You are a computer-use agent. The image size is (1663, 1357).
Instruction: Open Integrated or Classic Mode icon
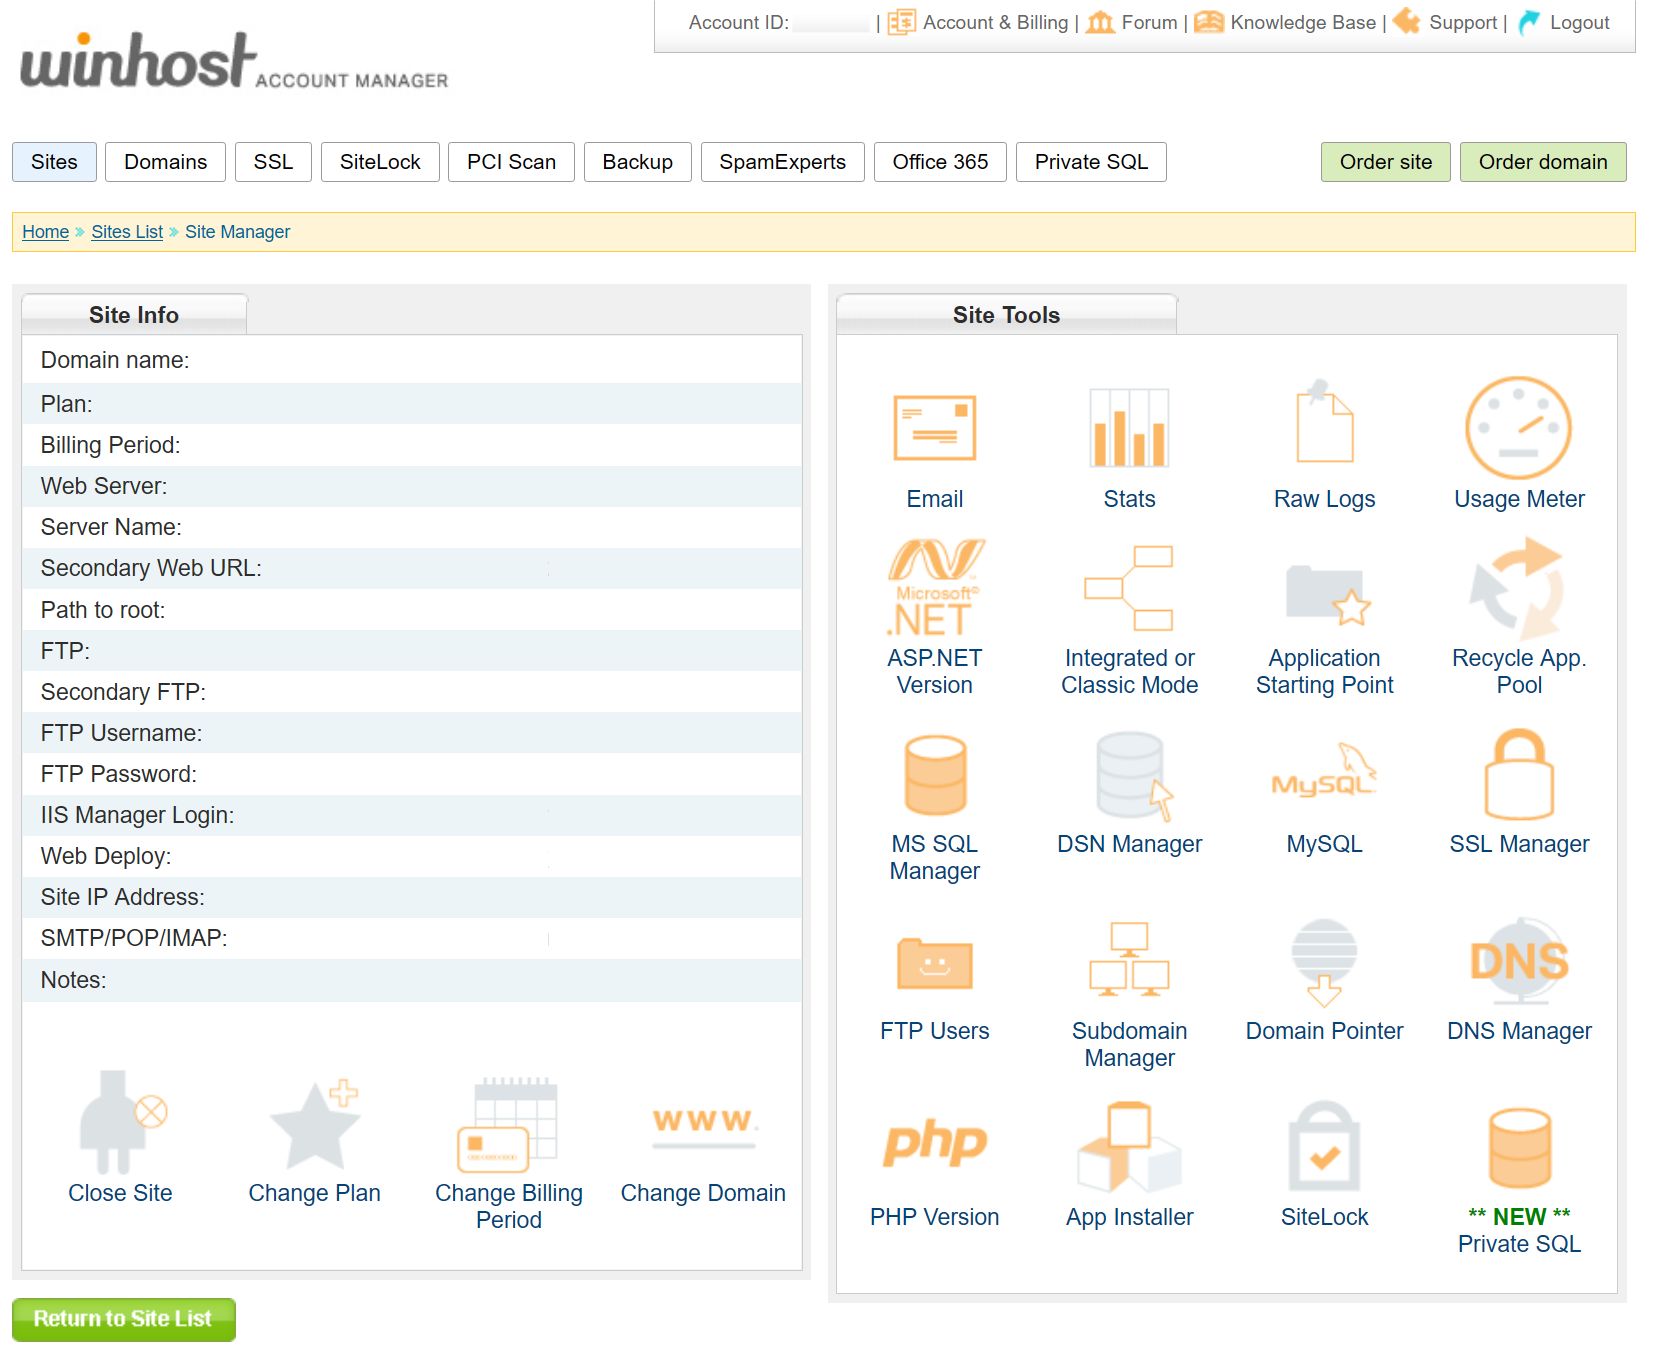tap(1129, 588)
